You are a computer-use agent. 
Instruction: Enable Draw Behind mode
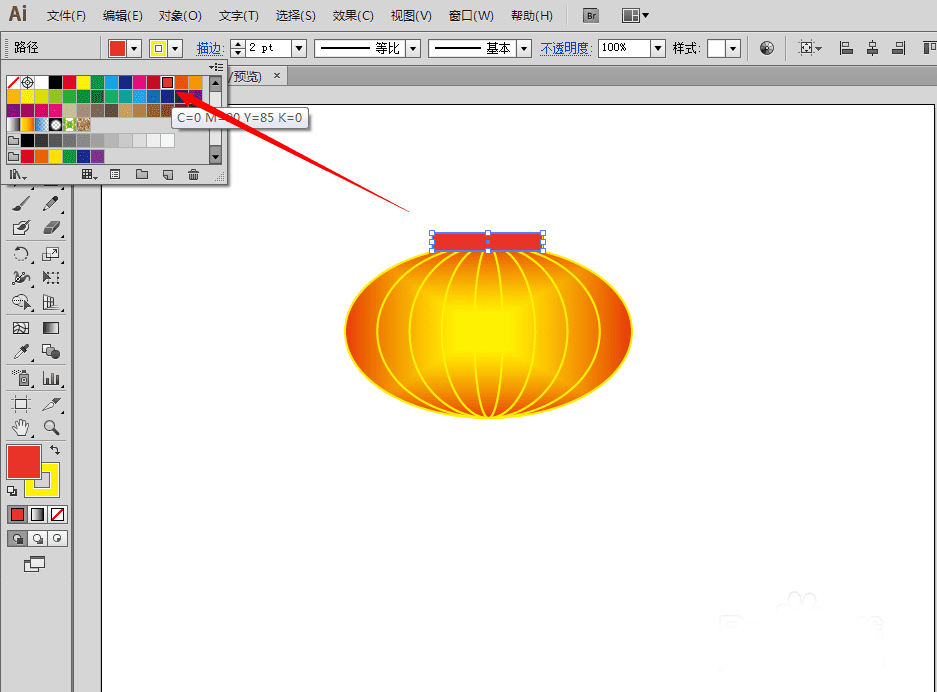point(38,538)
